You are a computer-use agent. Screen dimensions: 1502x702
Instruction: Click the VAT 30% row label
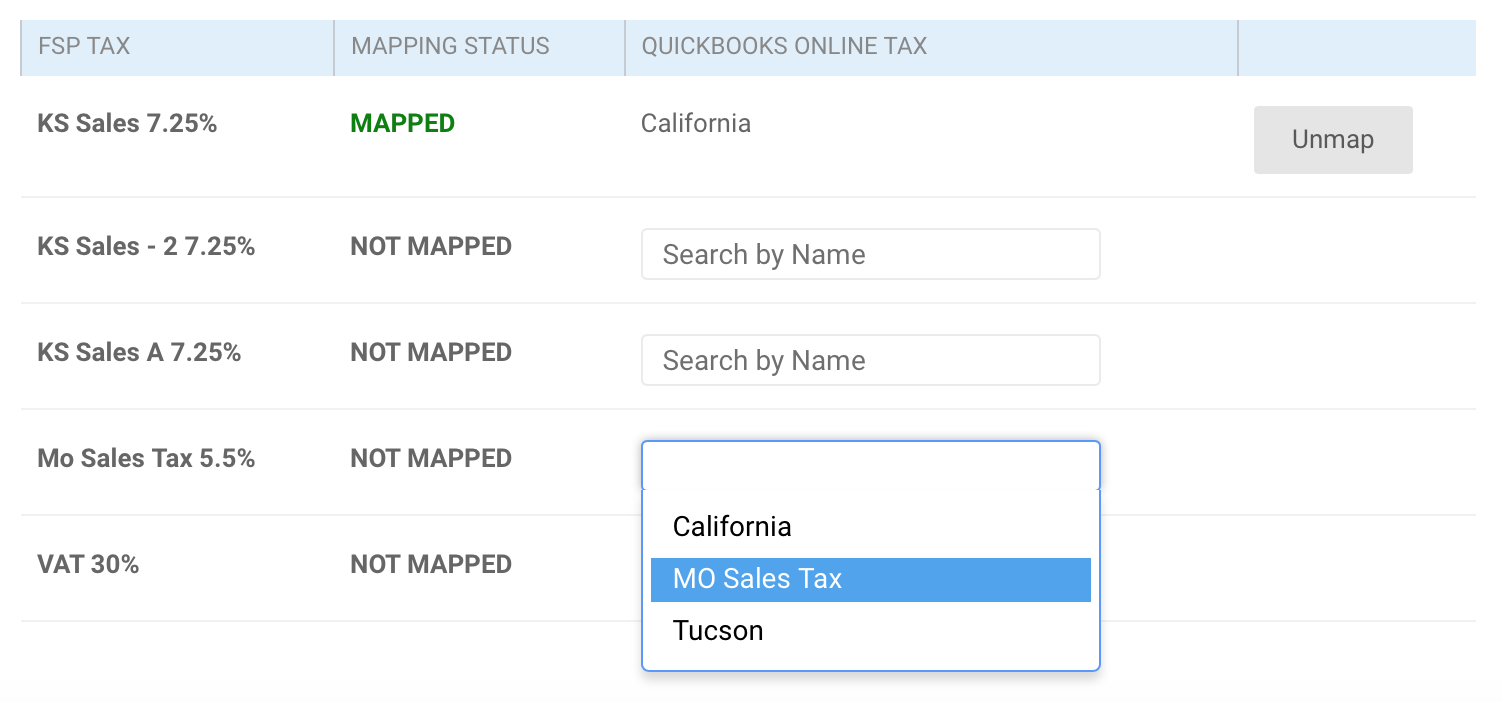88,565
